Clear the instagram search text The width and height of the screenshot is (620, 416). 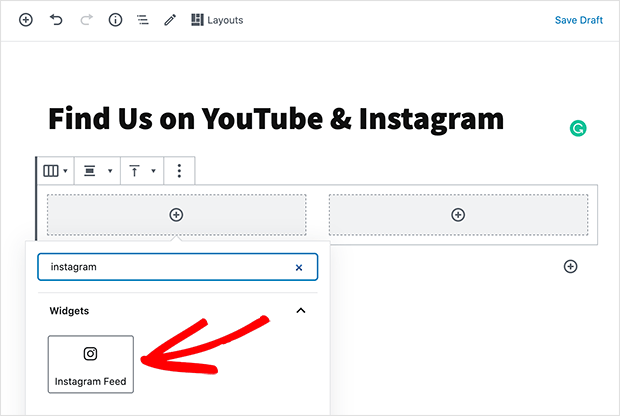point(299,268)
